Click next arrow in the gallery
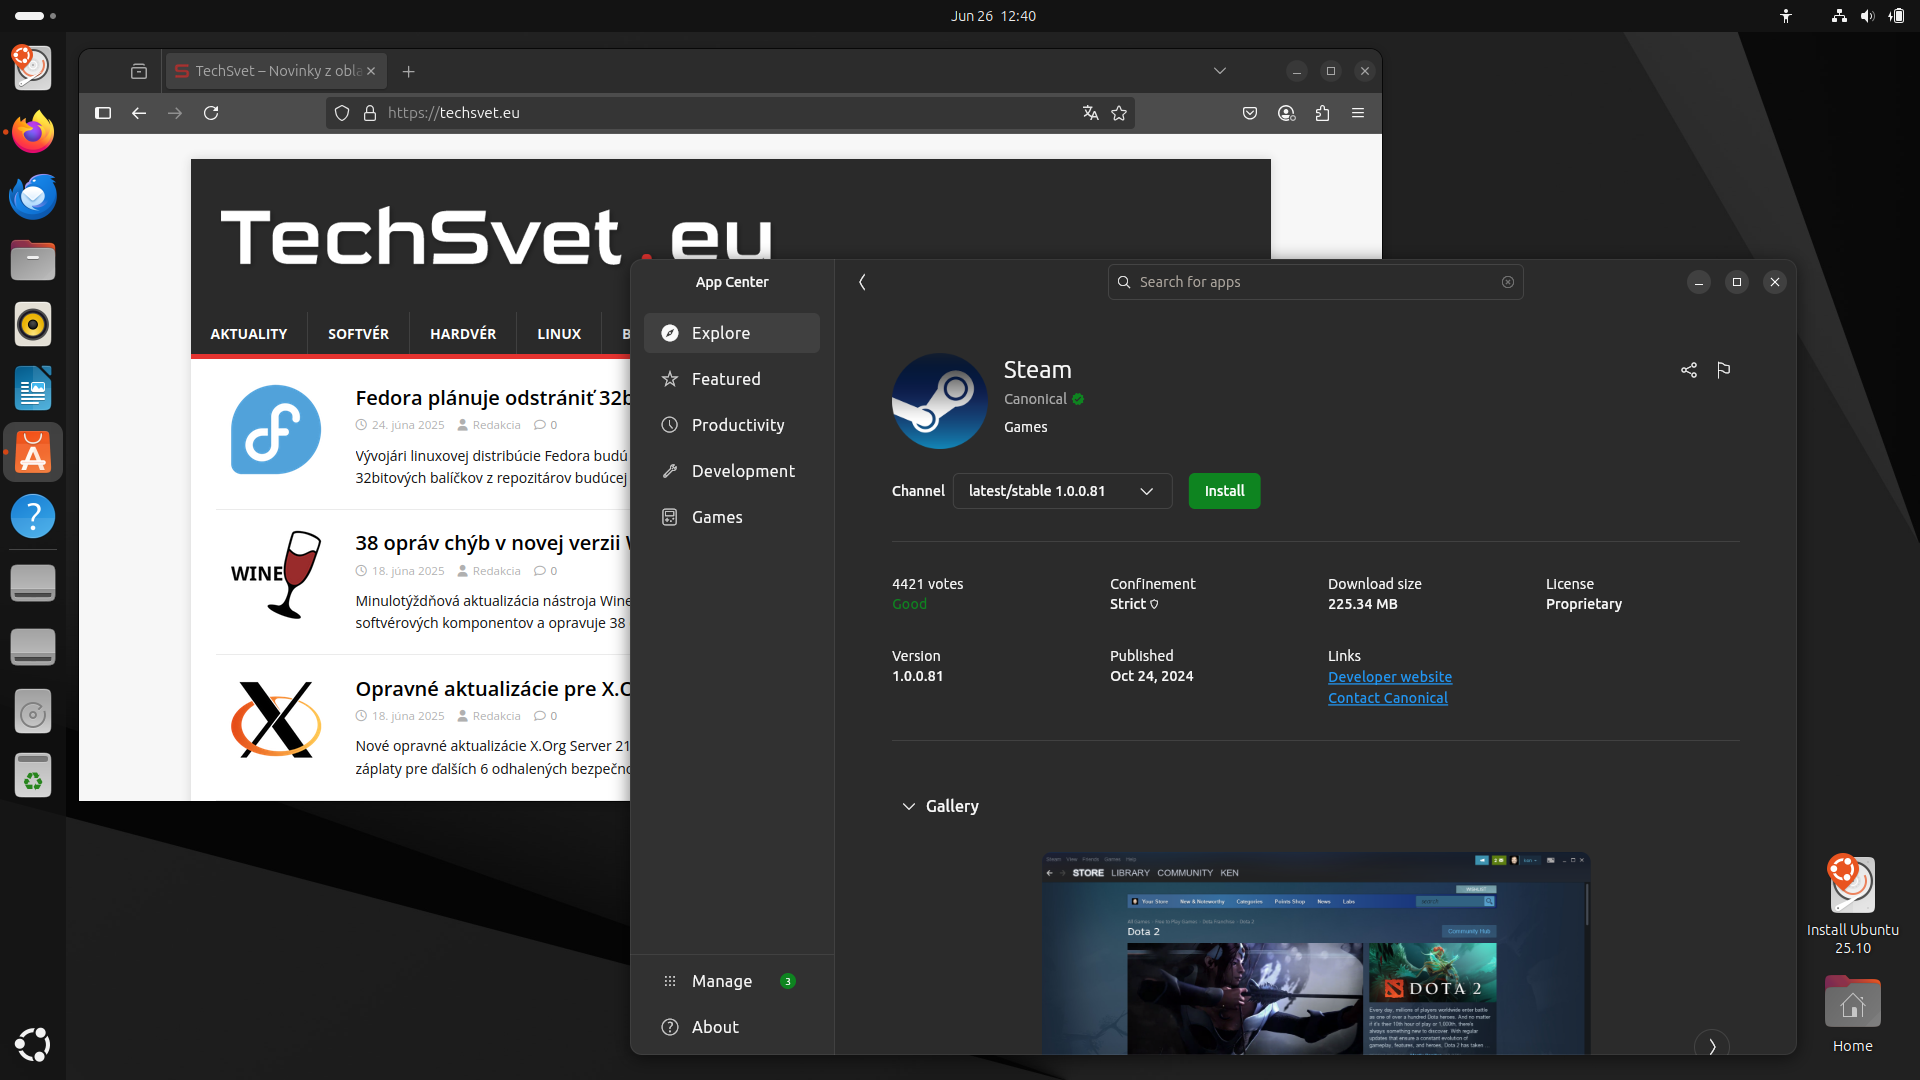 click(1712, 1046)
